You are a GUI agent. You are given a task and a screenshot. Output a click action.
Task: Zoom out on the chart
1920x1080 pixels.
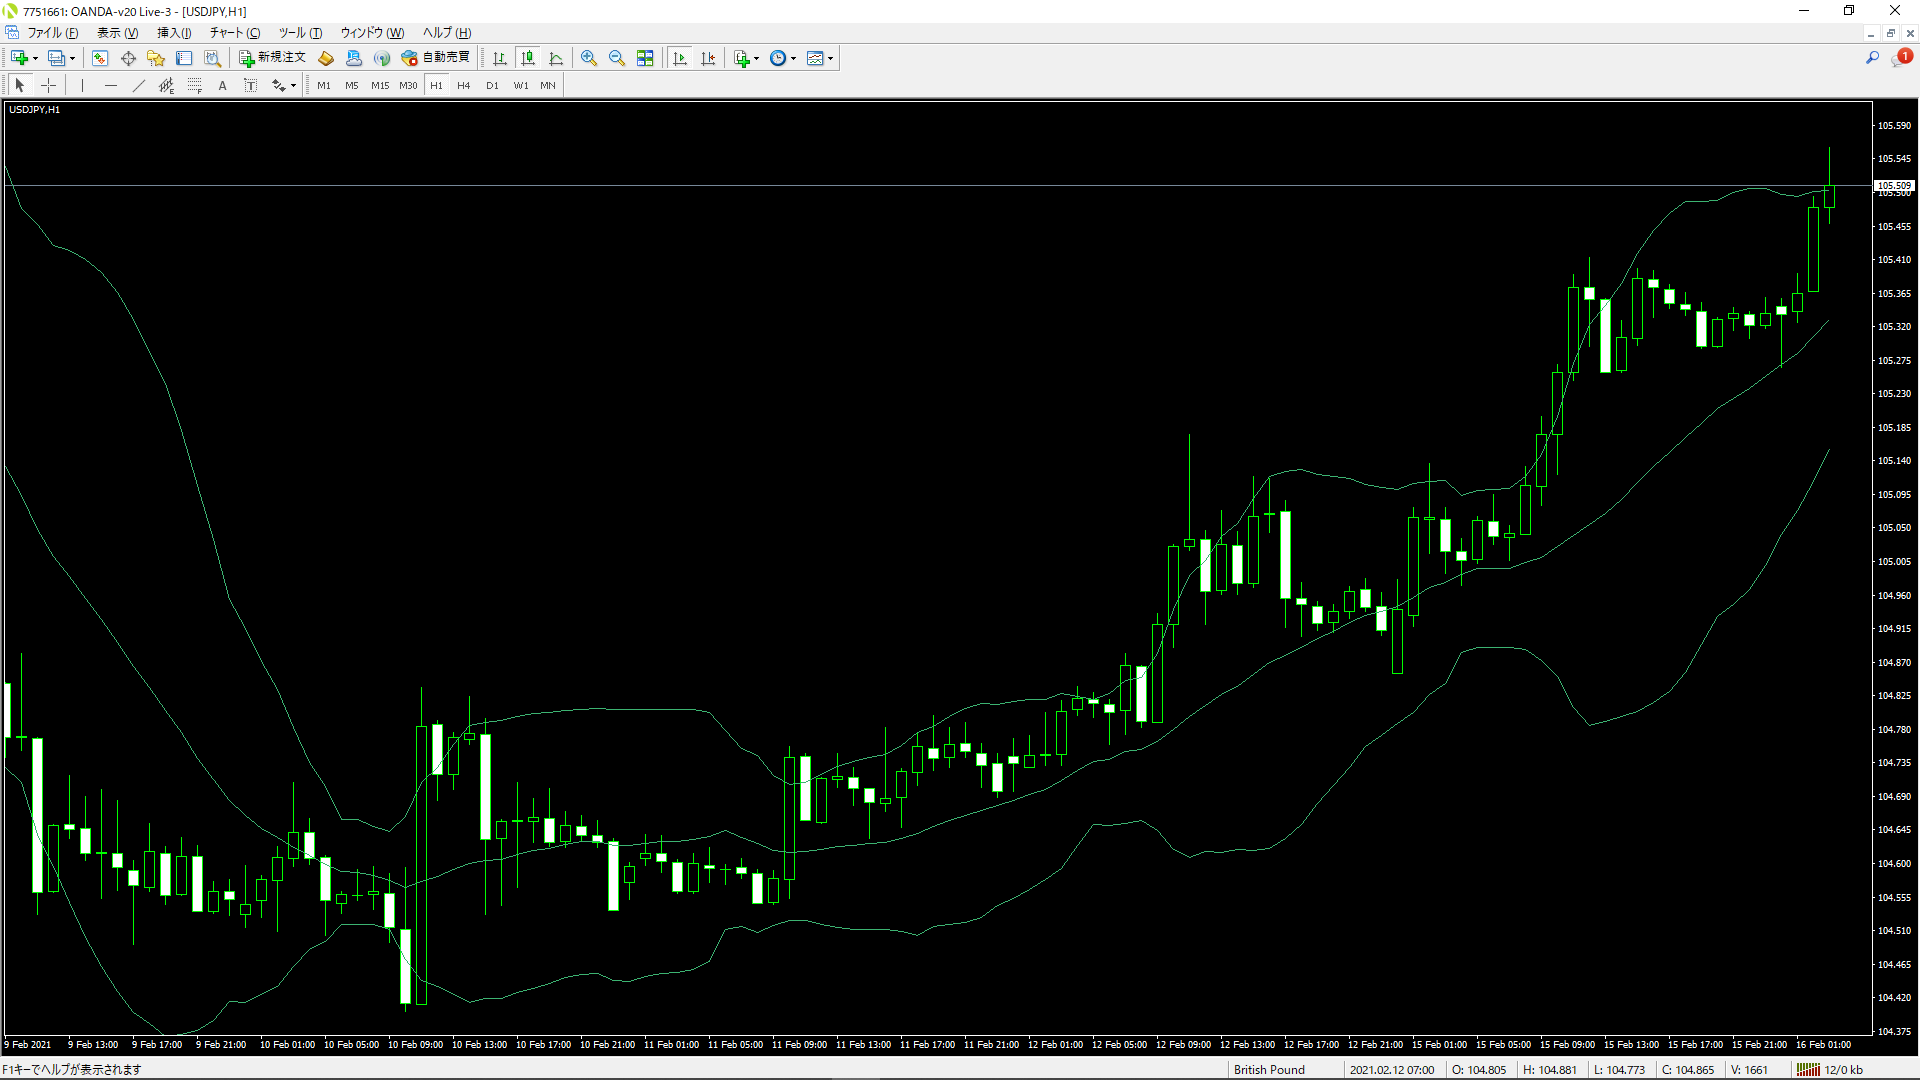click(x=617, y=58)
